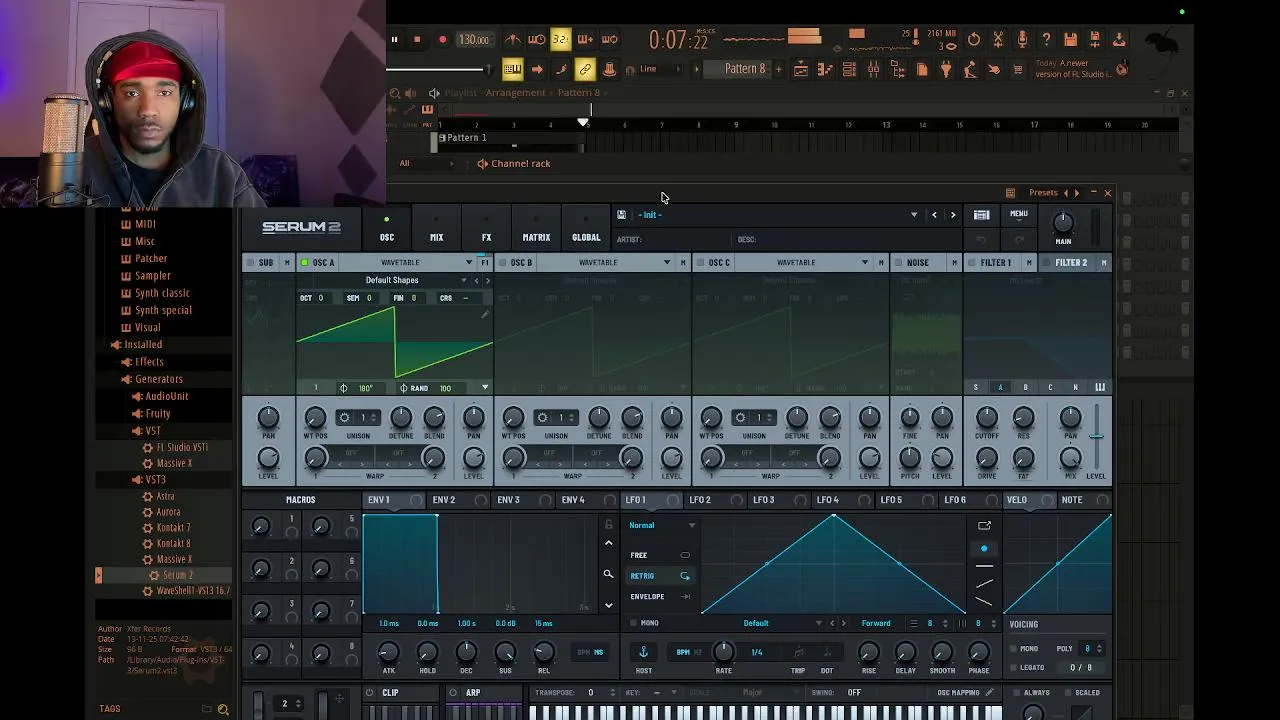Click Serum undo arrow below preset browser
Viewport: 1280px width, 720px height.
click(981, 239)
